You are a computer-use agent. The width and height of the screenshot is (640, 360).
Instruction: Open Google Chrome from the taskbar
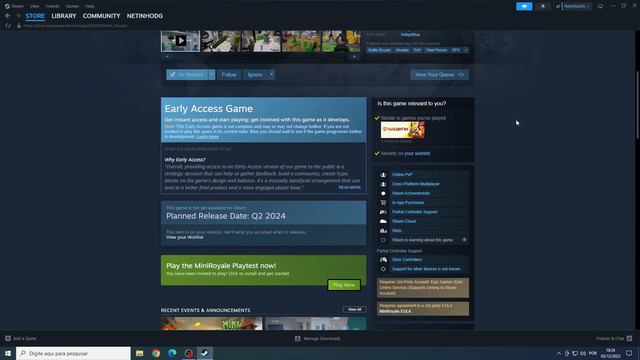[156, 353]
